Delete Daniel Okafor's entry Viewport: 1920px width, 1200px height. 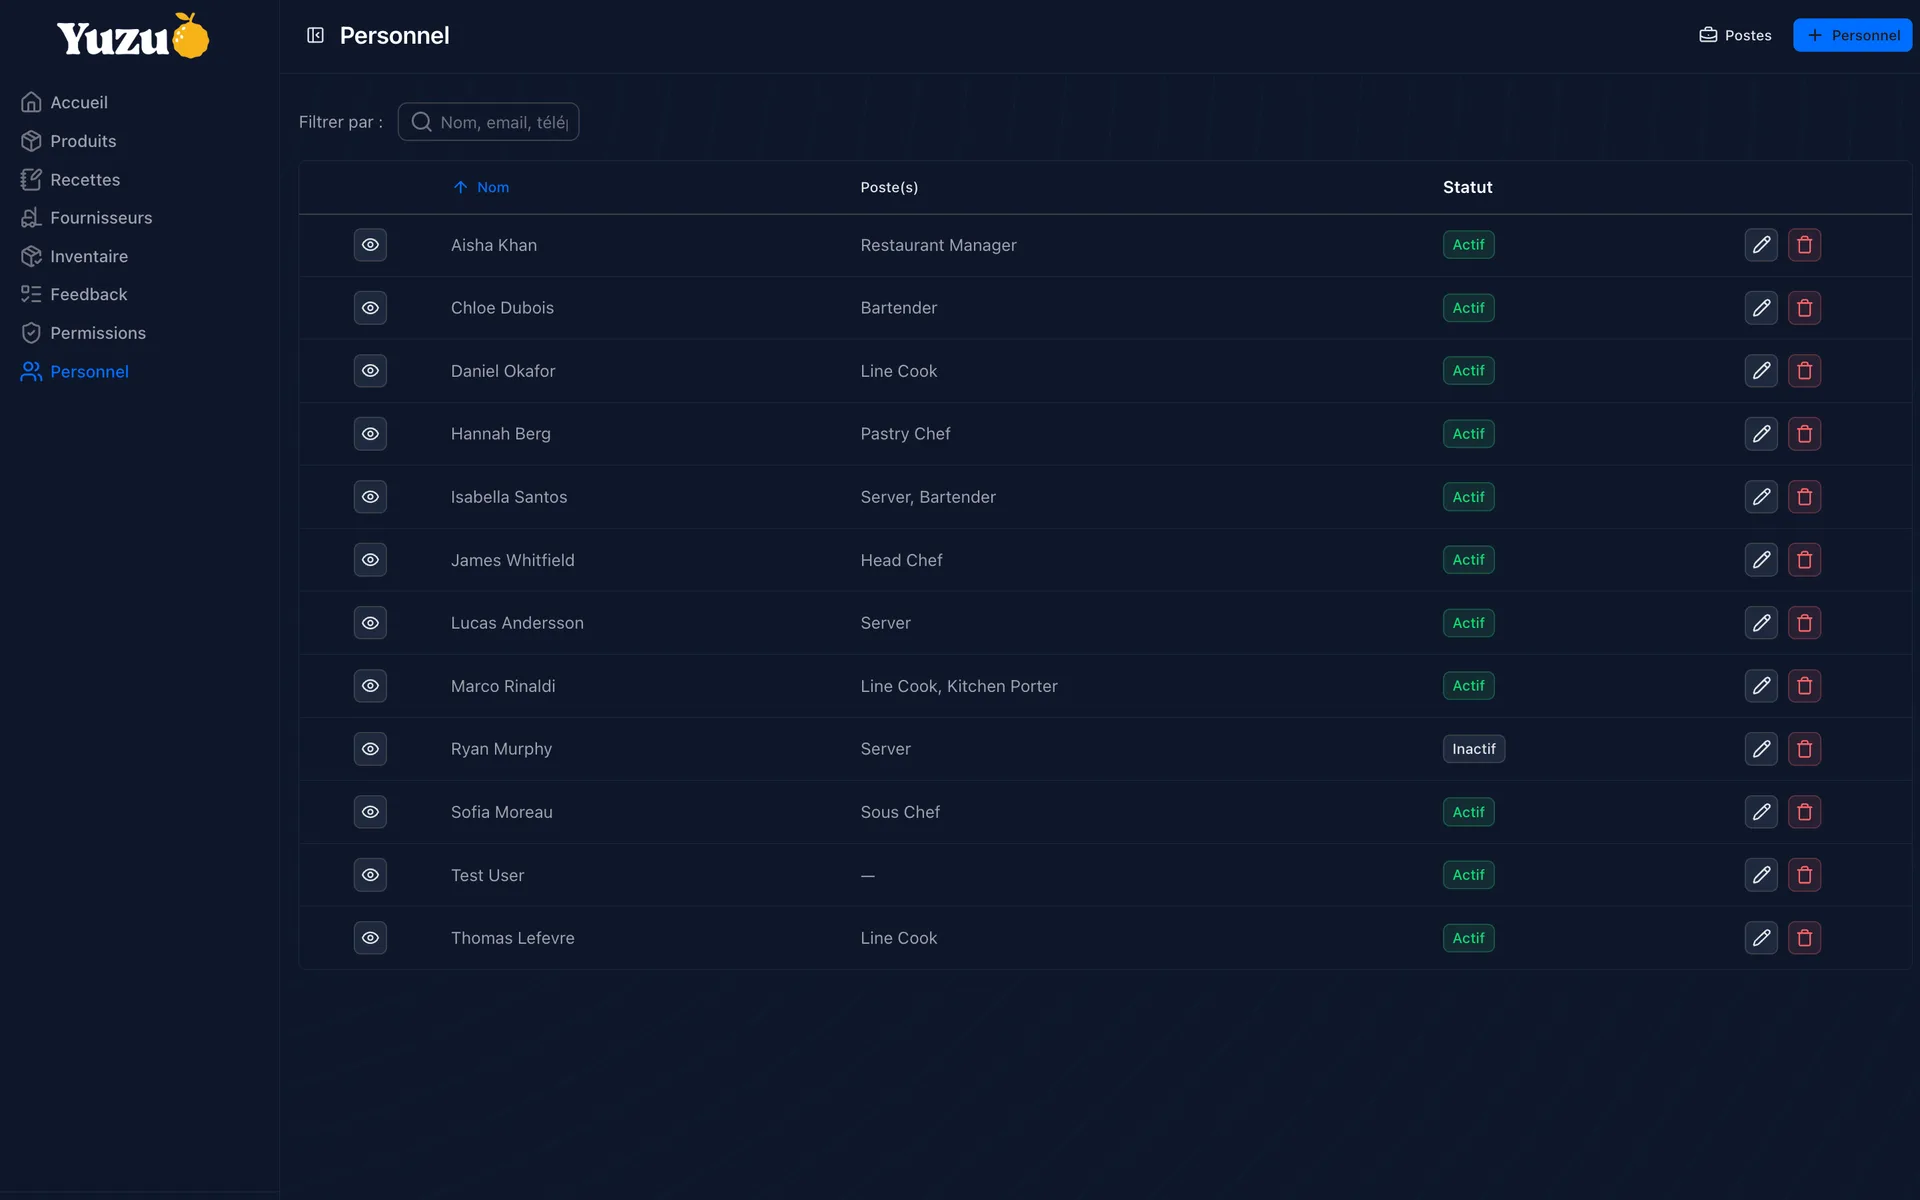coord(1804,371)
